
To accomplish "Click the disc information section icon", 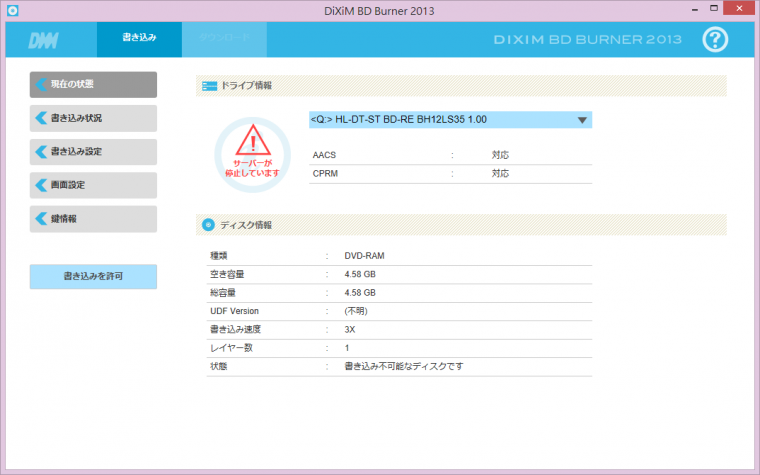I will click(208, 225).
